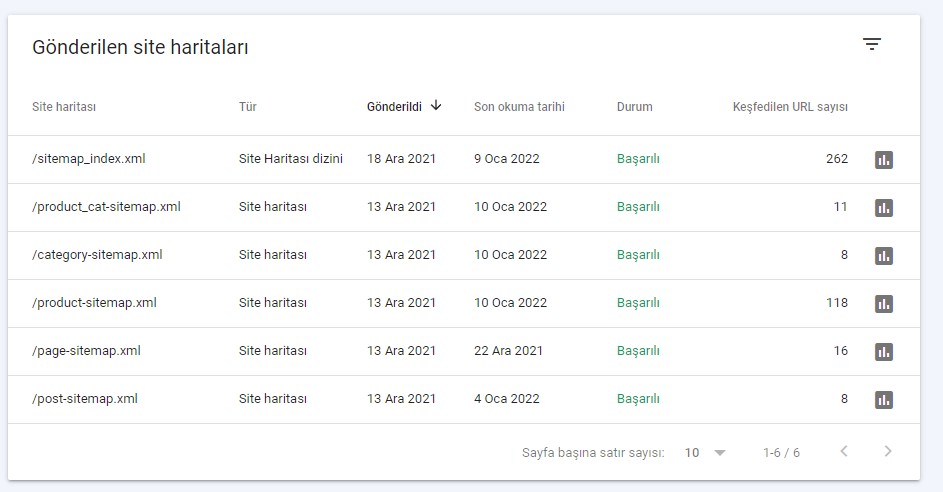
Task: Select the /product_cat-sitemap.xml sitemap
Action: pyautogui.click(x=106, y=207)
